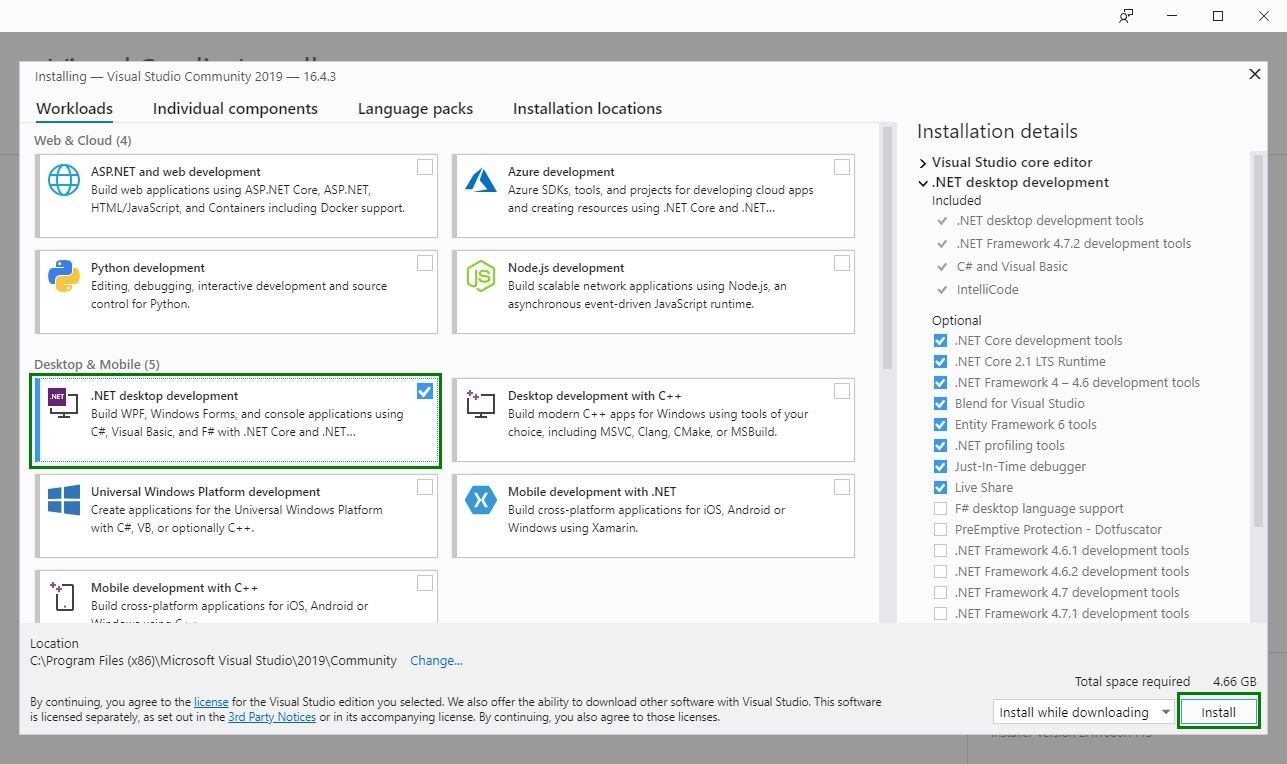Screen dimensions: 1287x764
Task: Click the Desktop development with C++ icon
Action: (x=481, y=404)
